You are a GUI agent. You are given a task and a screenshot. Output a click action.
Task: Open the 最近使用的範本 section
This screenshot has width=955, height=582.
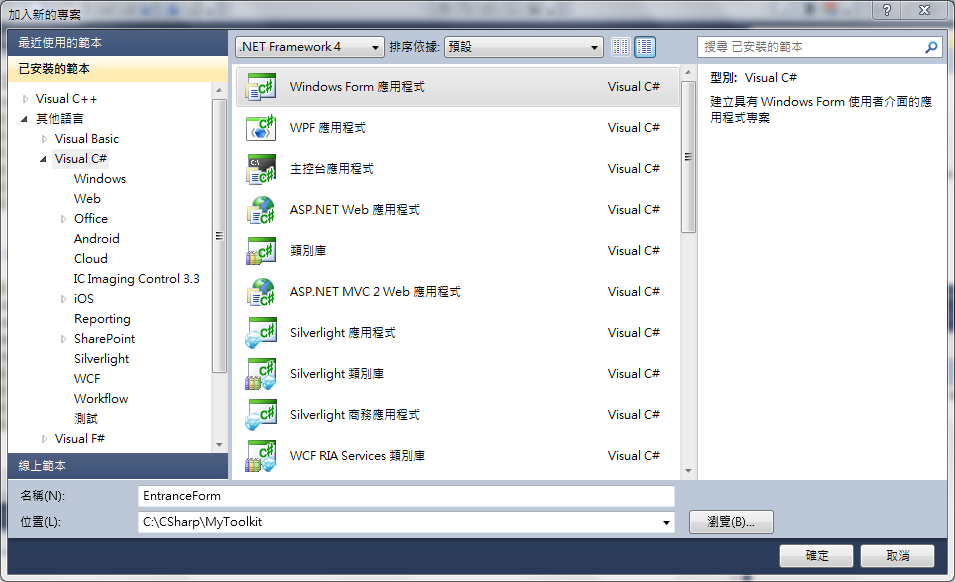coord(118,43)
